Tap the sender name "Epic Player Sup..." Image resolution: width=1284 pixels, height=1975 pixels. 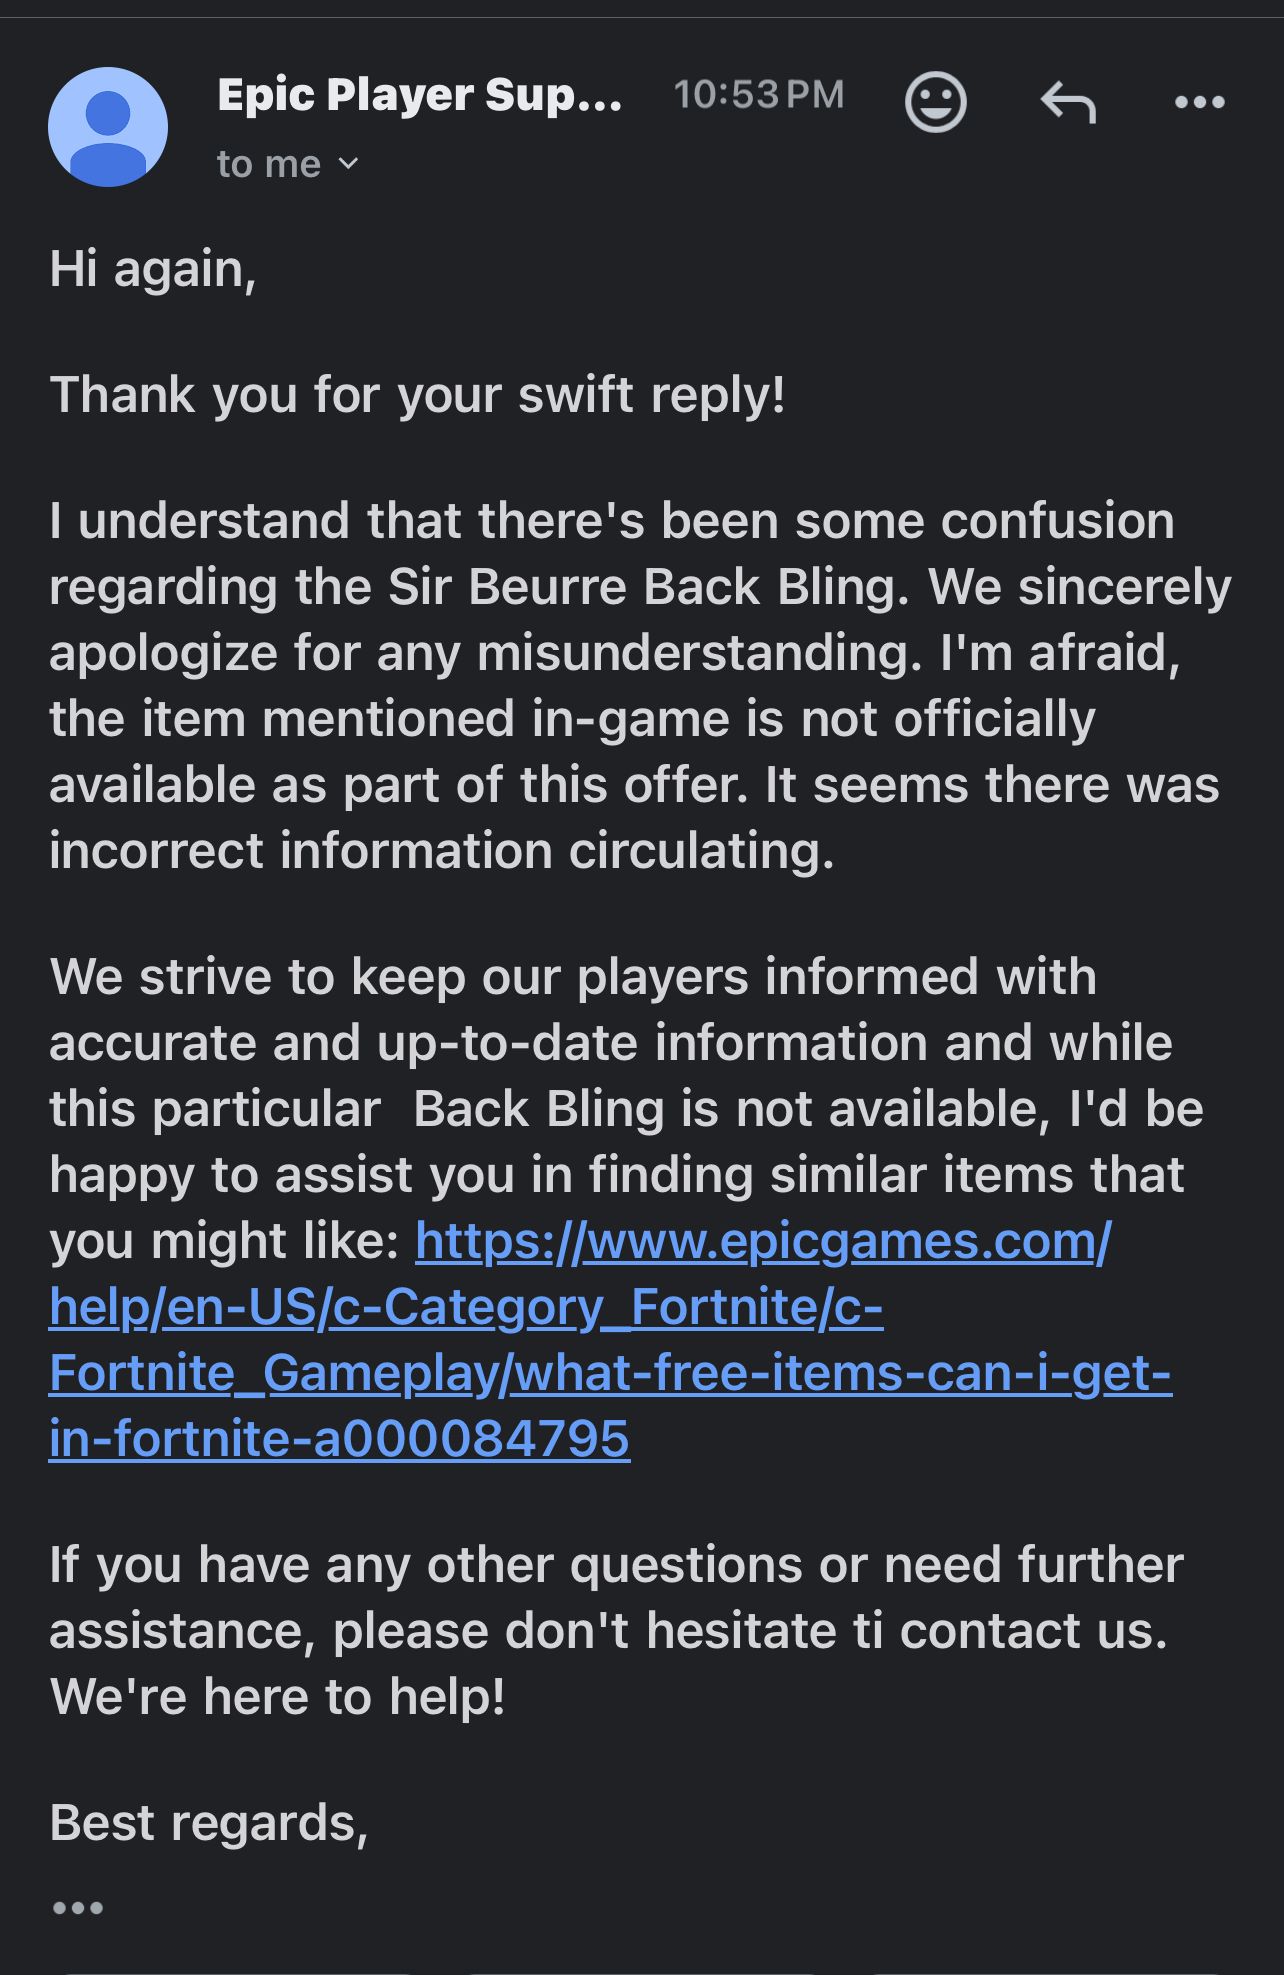[x=419, y=95]
